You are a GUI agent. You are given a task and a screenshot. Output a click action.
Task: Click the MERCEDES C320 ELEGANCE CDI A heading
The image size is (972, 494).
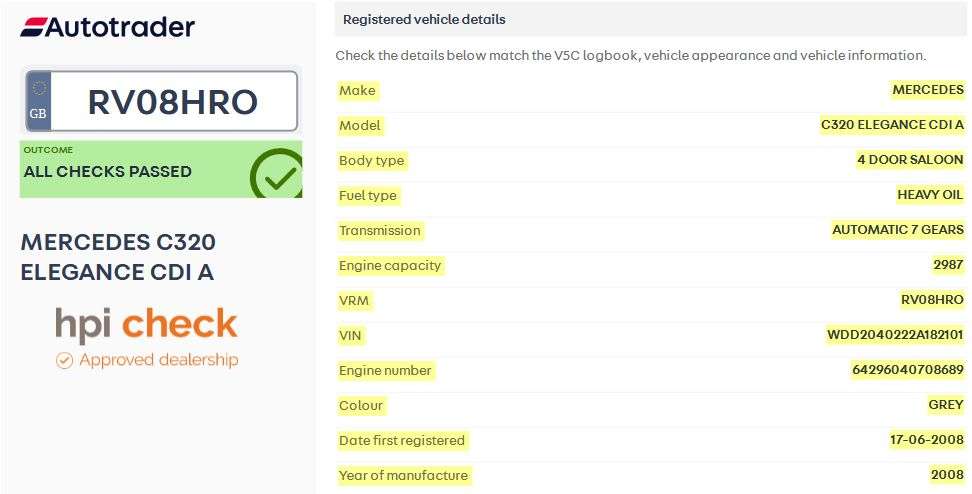(118, 257)
